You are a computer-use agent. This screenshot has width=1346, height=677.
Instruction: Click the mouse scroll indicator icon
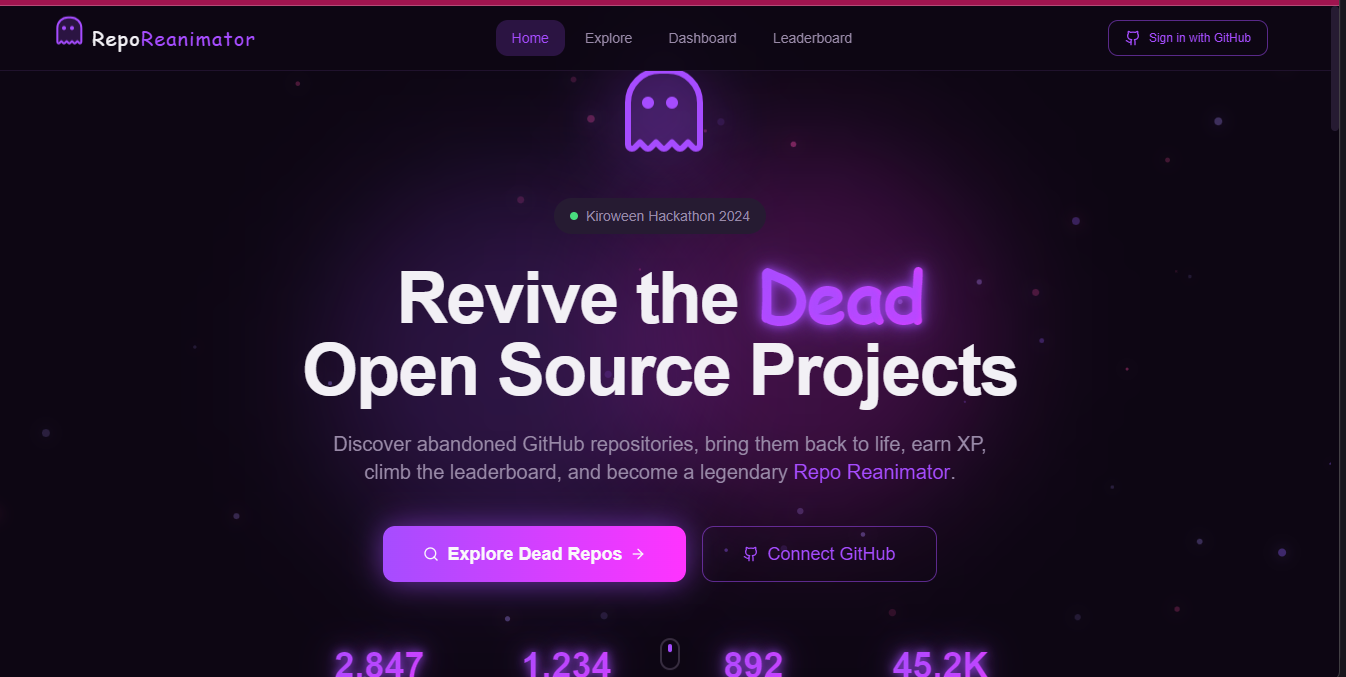[x=670, y=654]
